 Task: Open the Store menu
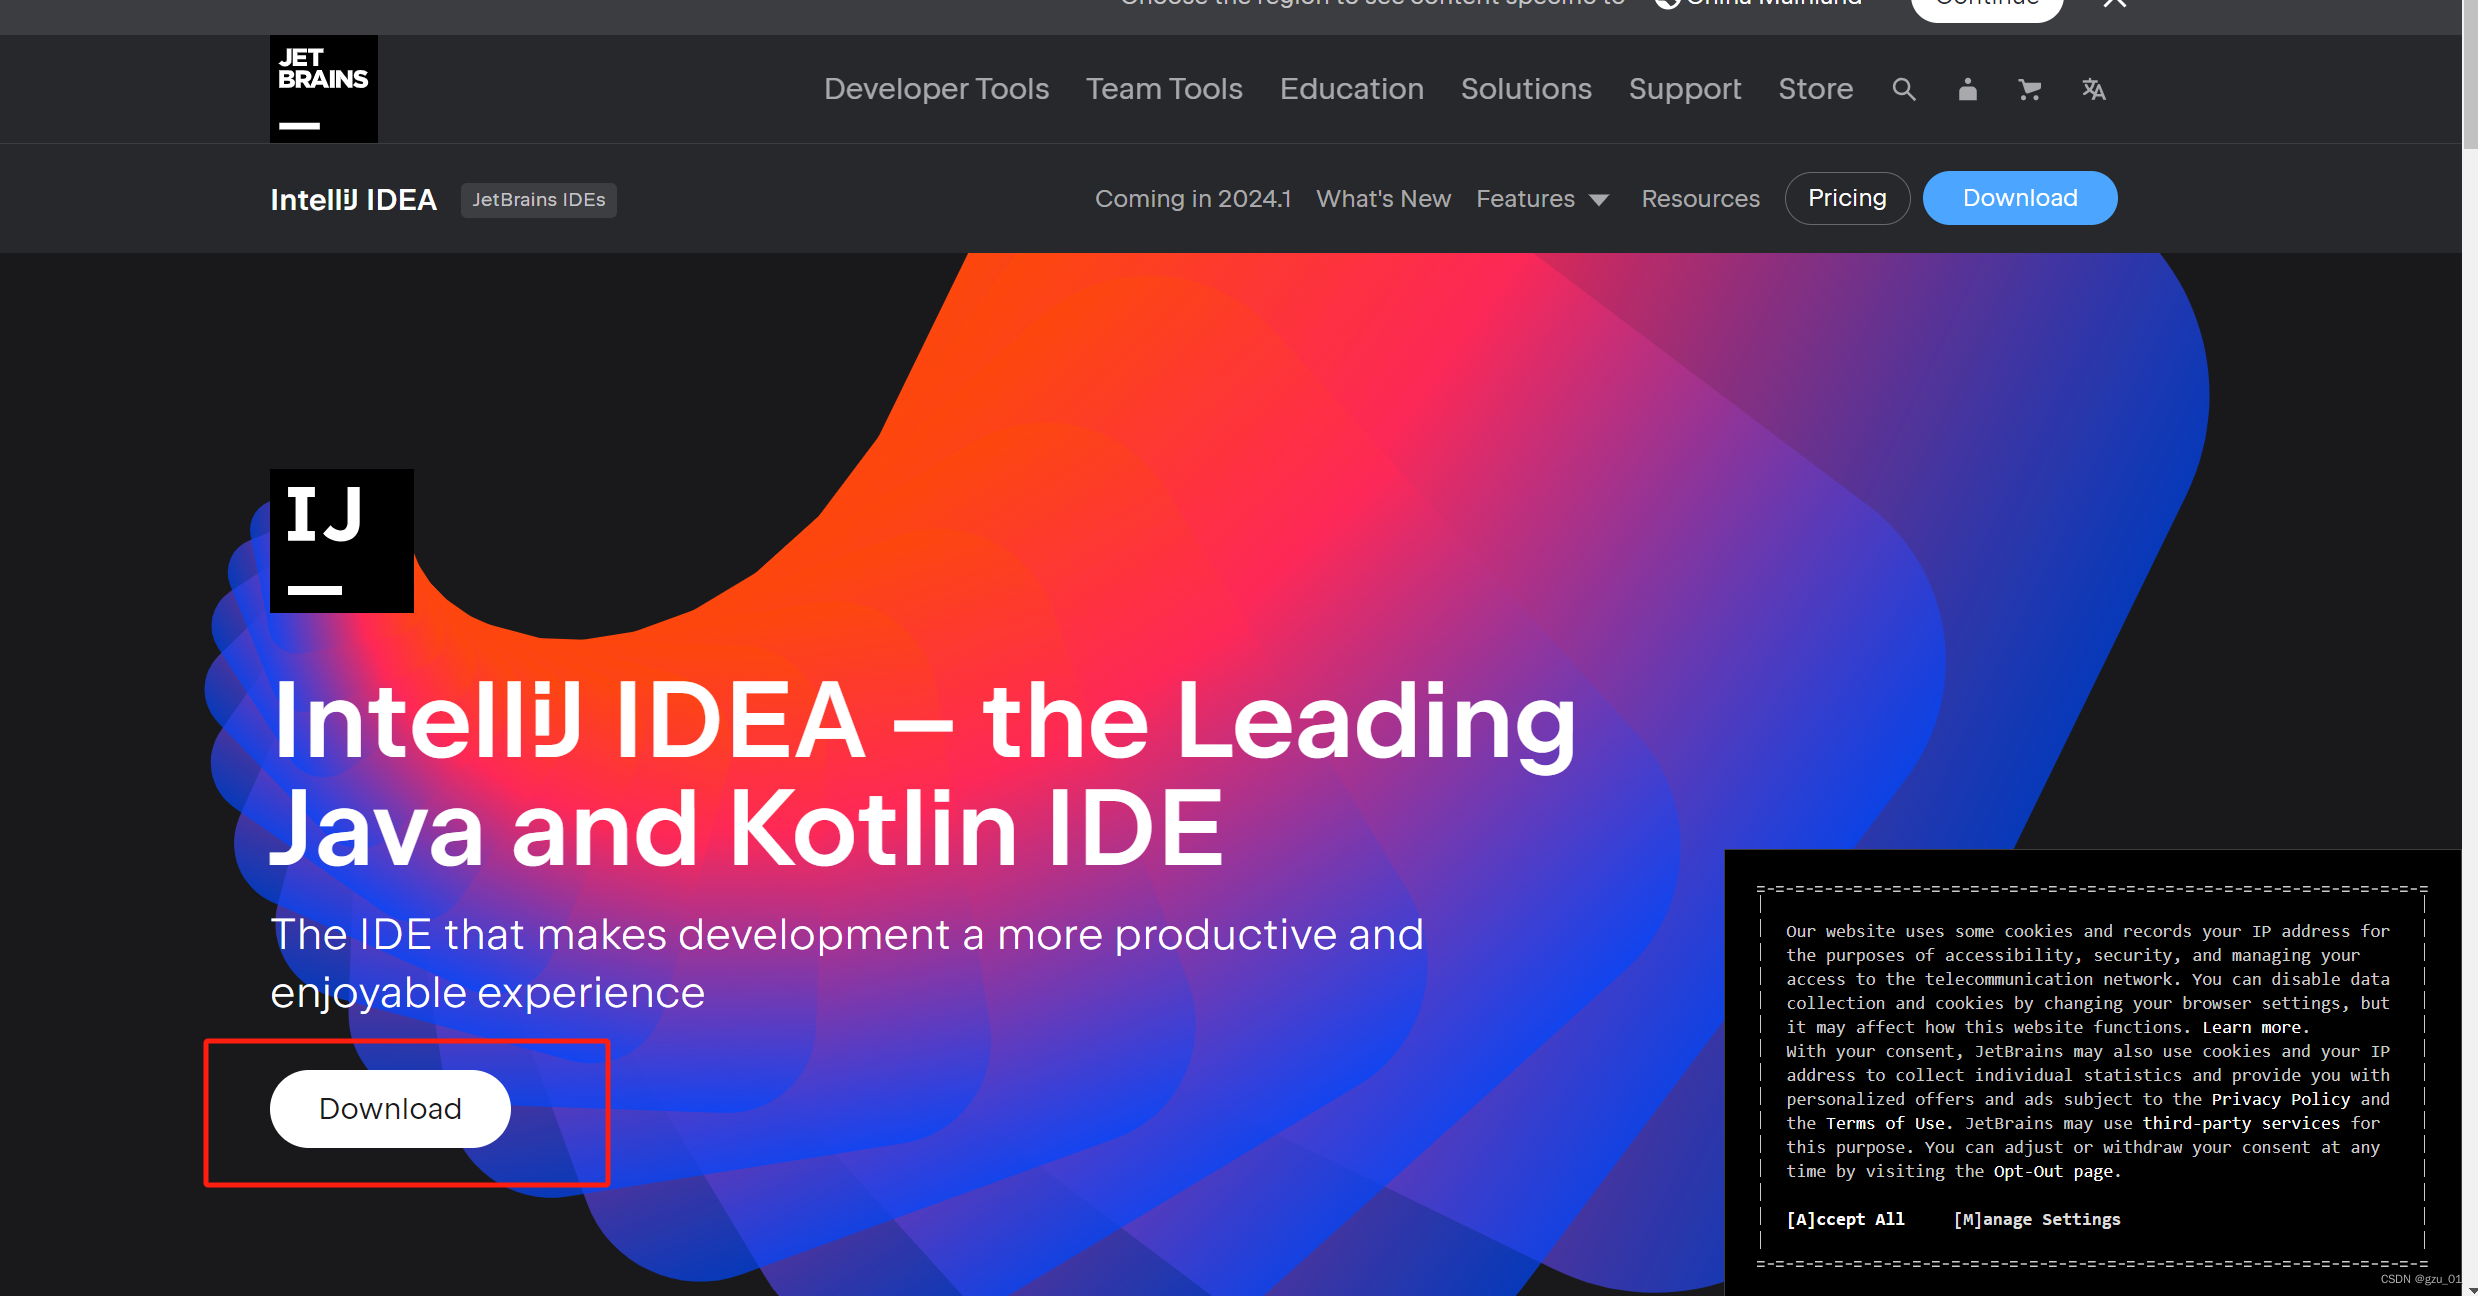[1815, 89]
